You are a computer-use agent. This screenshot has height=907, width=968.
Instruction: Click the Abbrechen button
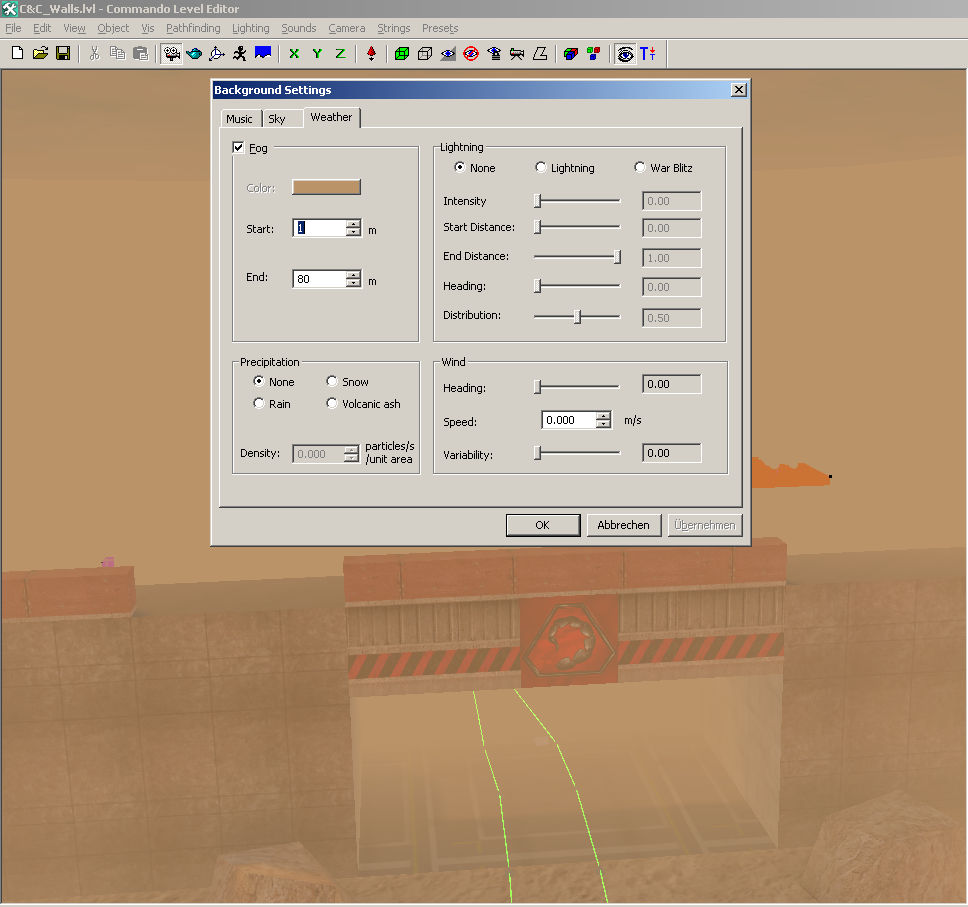[623, 525]
